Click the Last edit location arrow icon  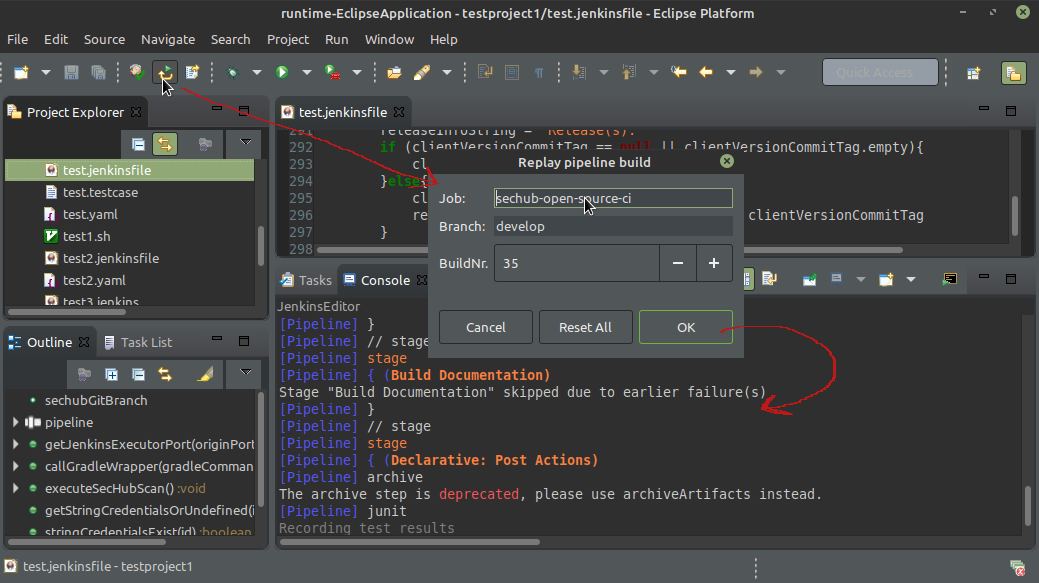tap(679, 72)
